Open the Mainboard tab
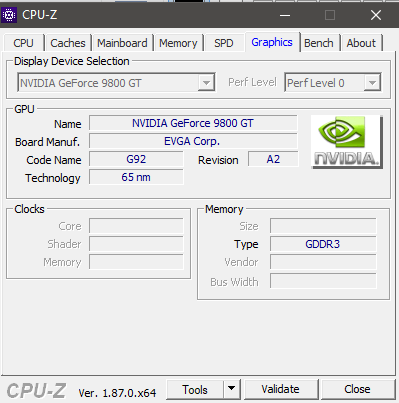This screenshot has height=403, width=399. click(x=122, y=43)
